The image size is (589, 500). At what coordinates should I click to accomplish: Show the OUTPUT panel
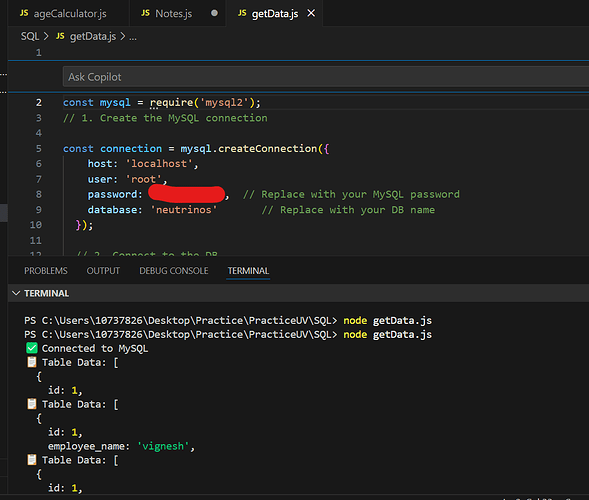pos(103,271)
